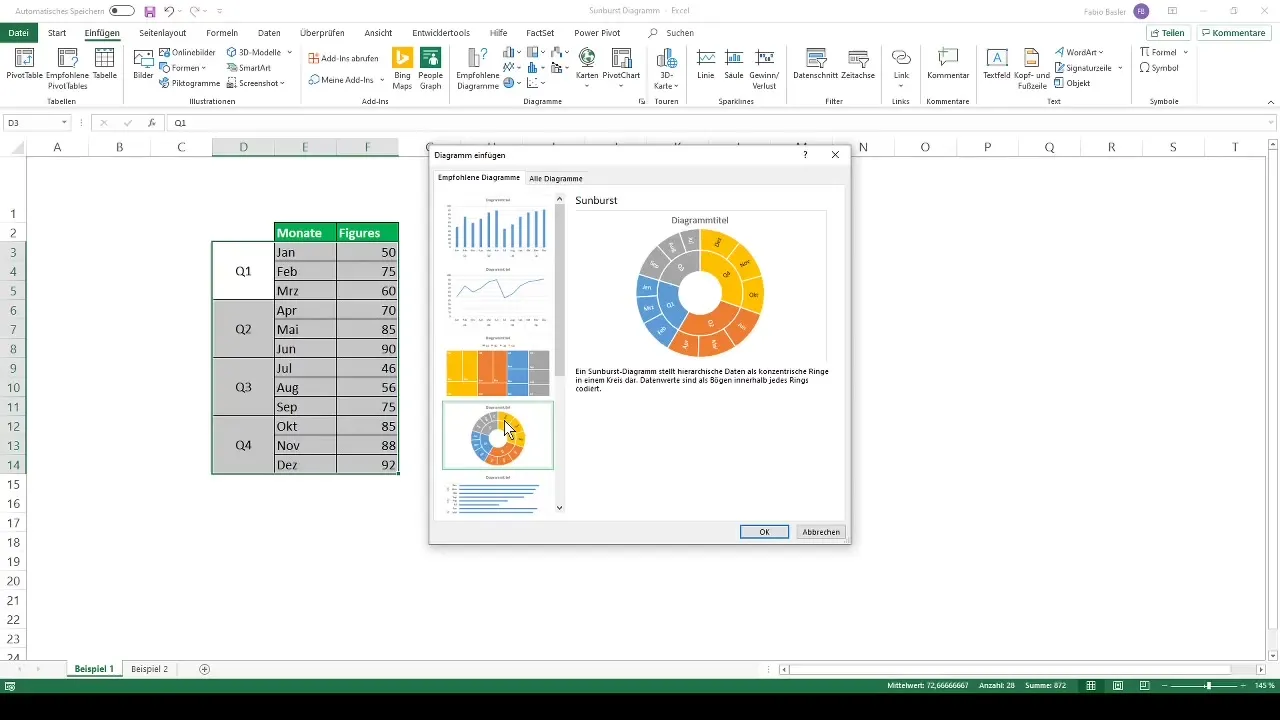Insert function with fx button
This screenshot has height=720, width=1280.
pos(151,123)
